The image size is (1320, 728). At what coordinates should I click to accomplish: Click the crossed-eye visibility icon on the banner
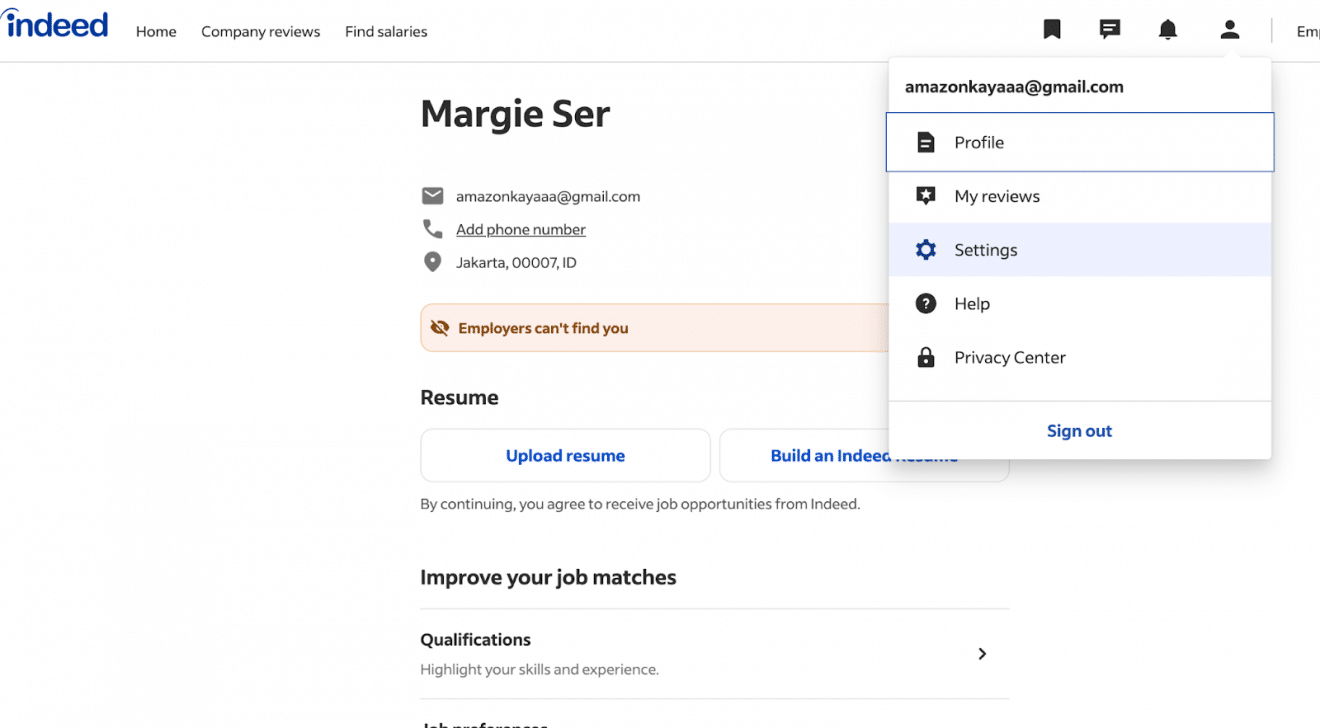point(439,327)
